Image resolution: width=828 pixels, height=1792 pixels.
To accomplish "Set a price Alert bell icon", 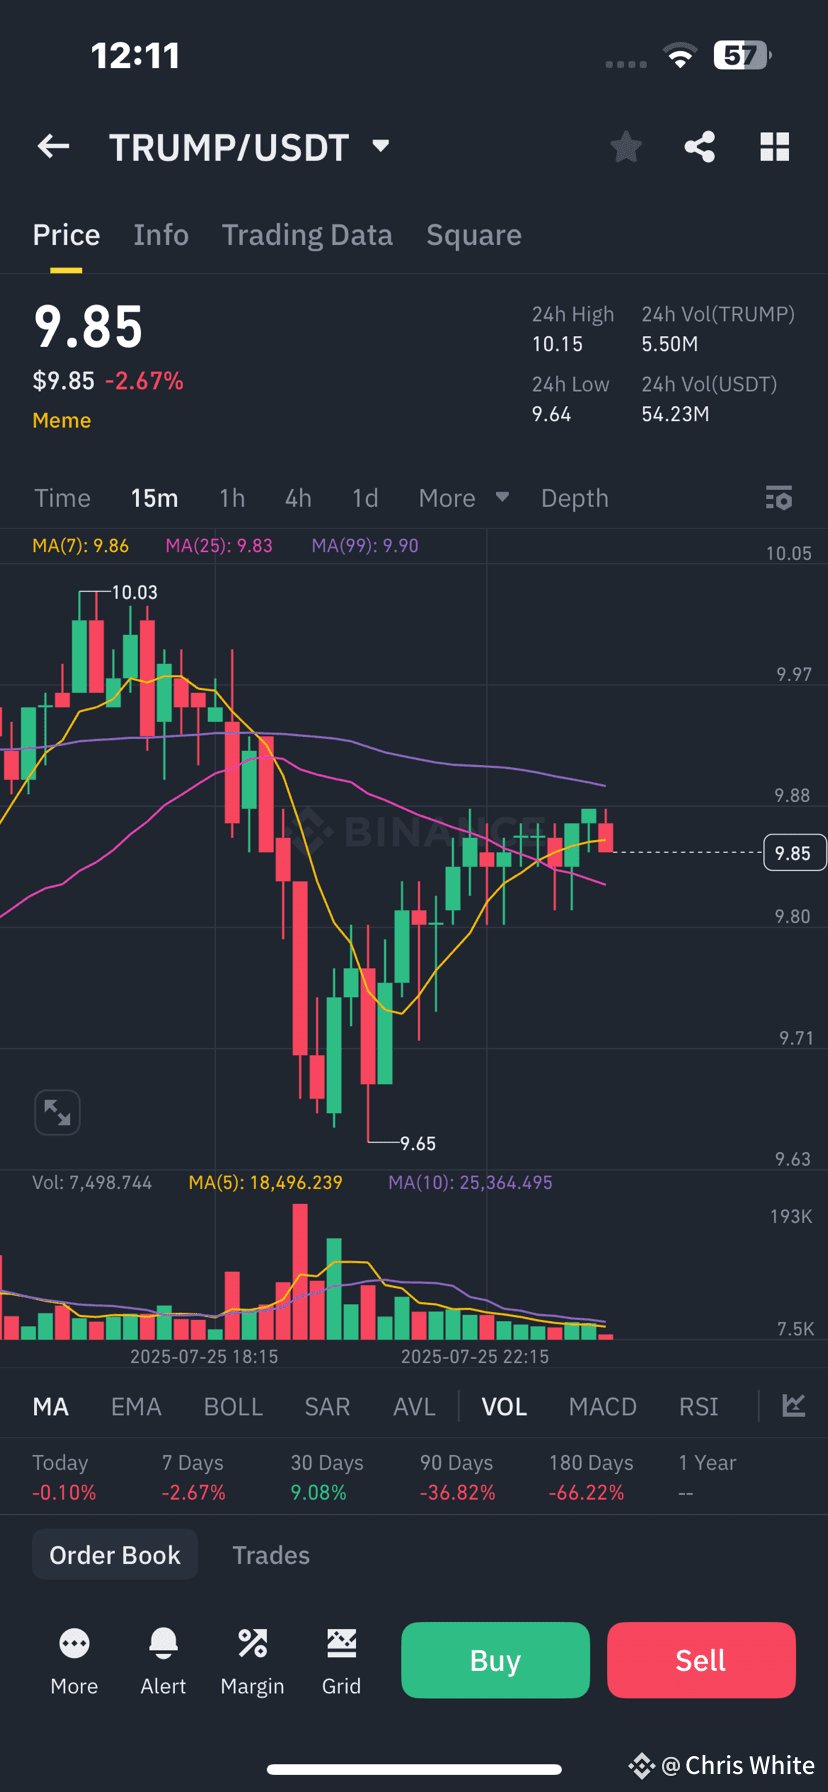I will coord(163,1643).
